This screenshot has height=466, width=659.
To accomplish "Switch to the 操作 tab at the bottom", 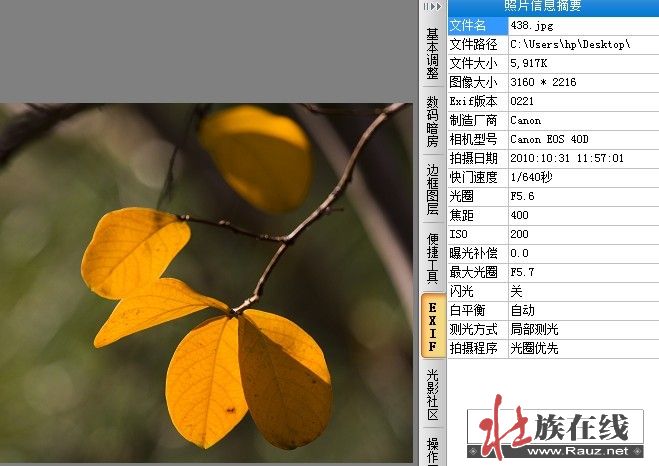I will [x=432, y=450].
